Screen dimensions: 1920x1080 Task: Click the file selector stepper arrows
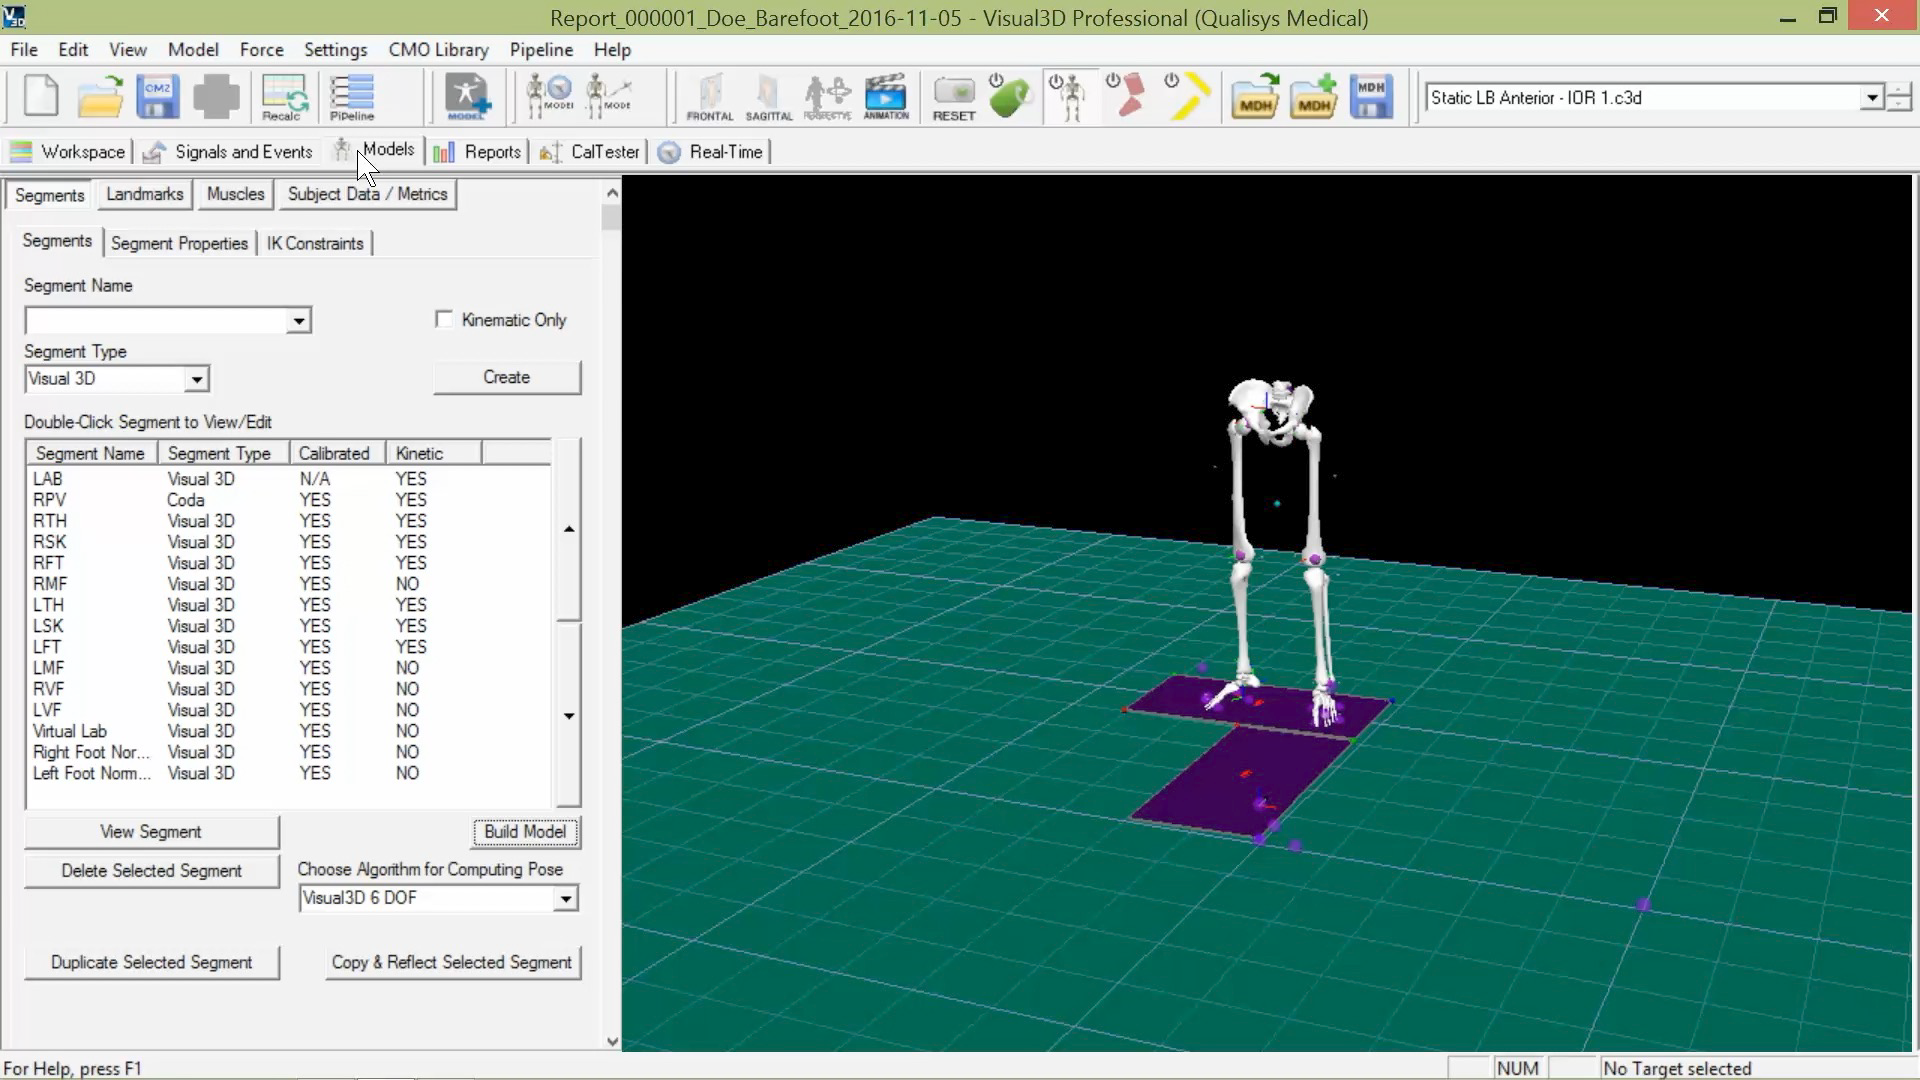pyautogui.click(x=1898, y=98)
